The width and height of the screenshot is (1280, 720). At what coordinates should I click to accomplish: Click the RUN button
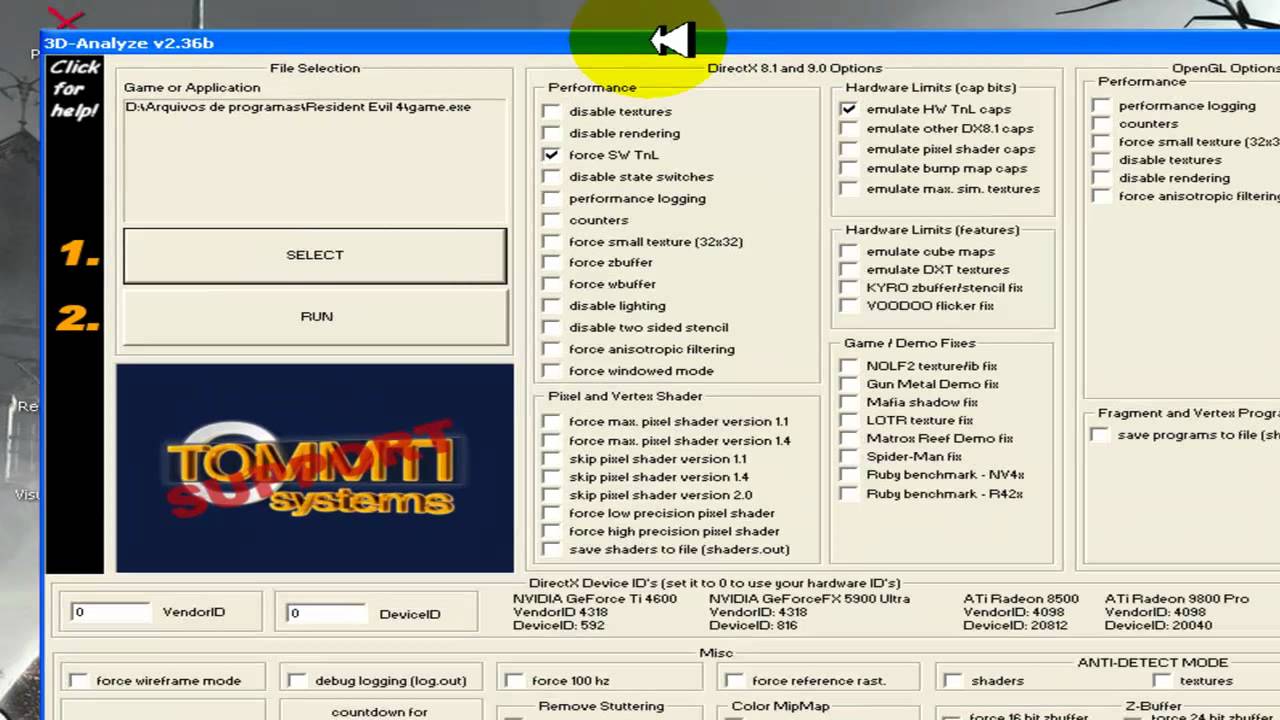(x=314, y=316)
